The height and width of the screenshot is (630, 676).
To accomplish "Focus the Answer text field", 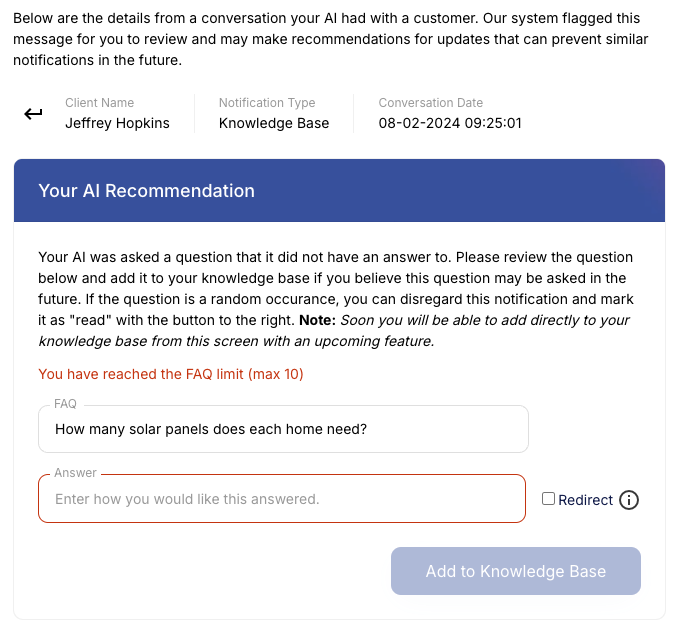I will tap(281, 498).
